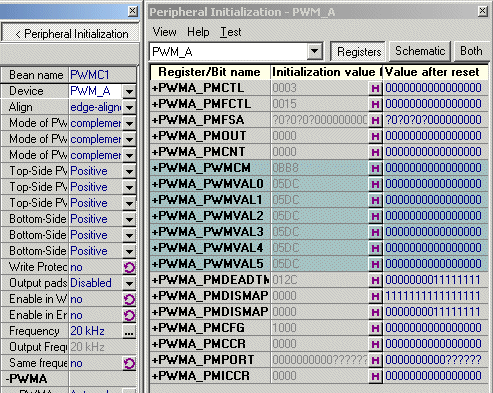Click the Align property label
Image resolution: width=493 pixels, height=393 pixels.
21,107
